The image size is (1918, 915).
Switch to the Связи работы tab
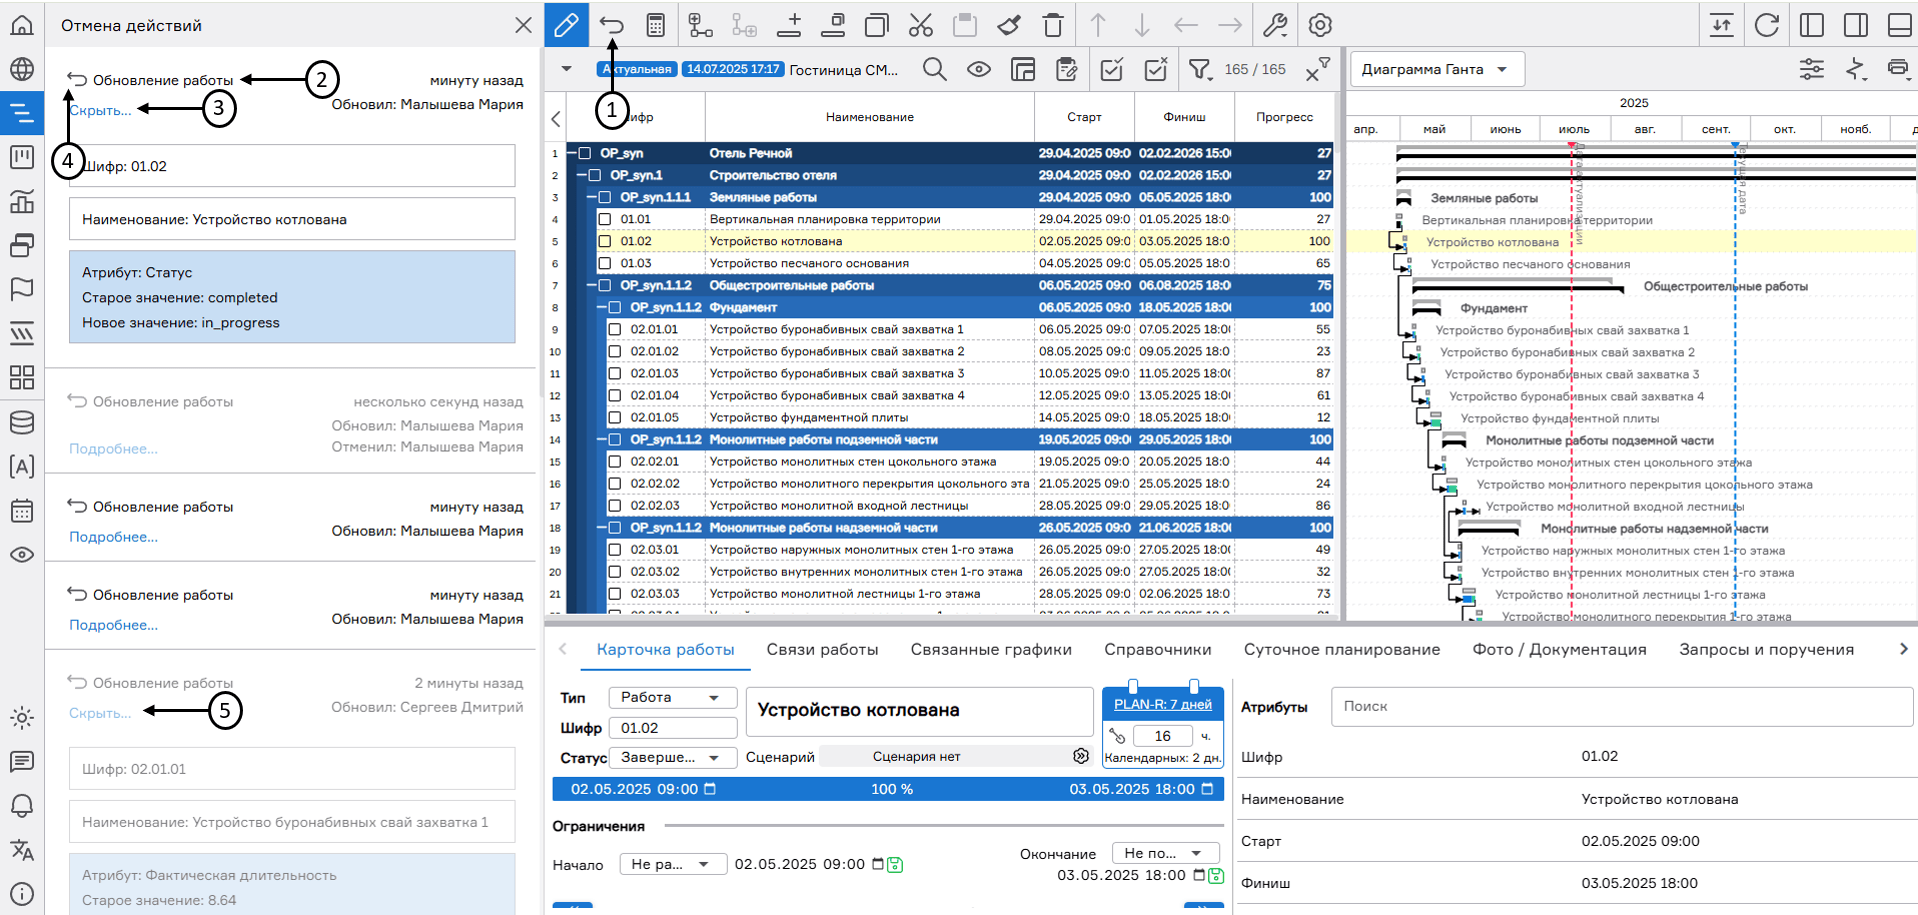click(x=822, y=649)
